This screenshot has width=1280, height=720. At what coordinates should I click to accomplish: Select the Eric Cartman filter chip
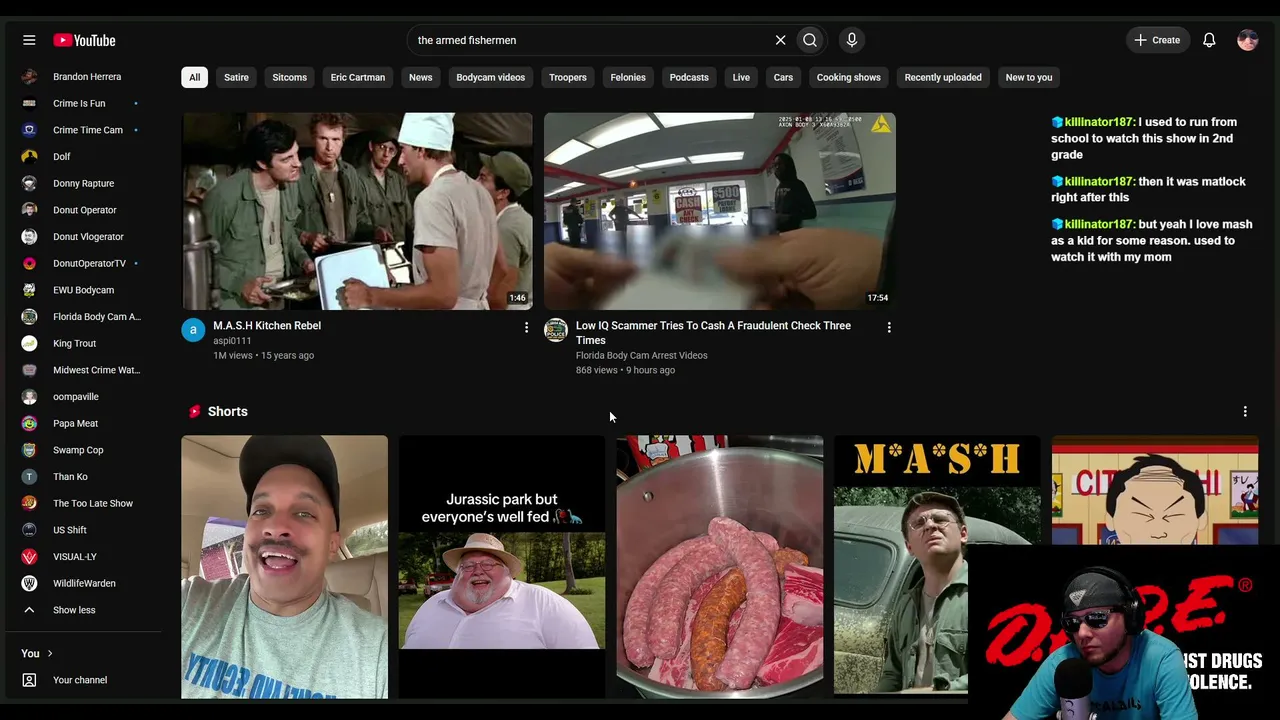coord(358,77)
